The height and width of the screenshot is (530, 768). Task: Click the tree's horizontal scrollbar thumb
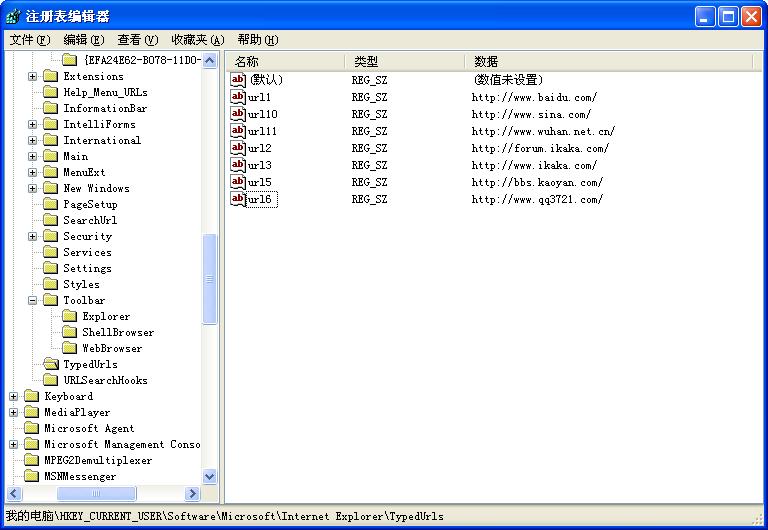[96, 493]
